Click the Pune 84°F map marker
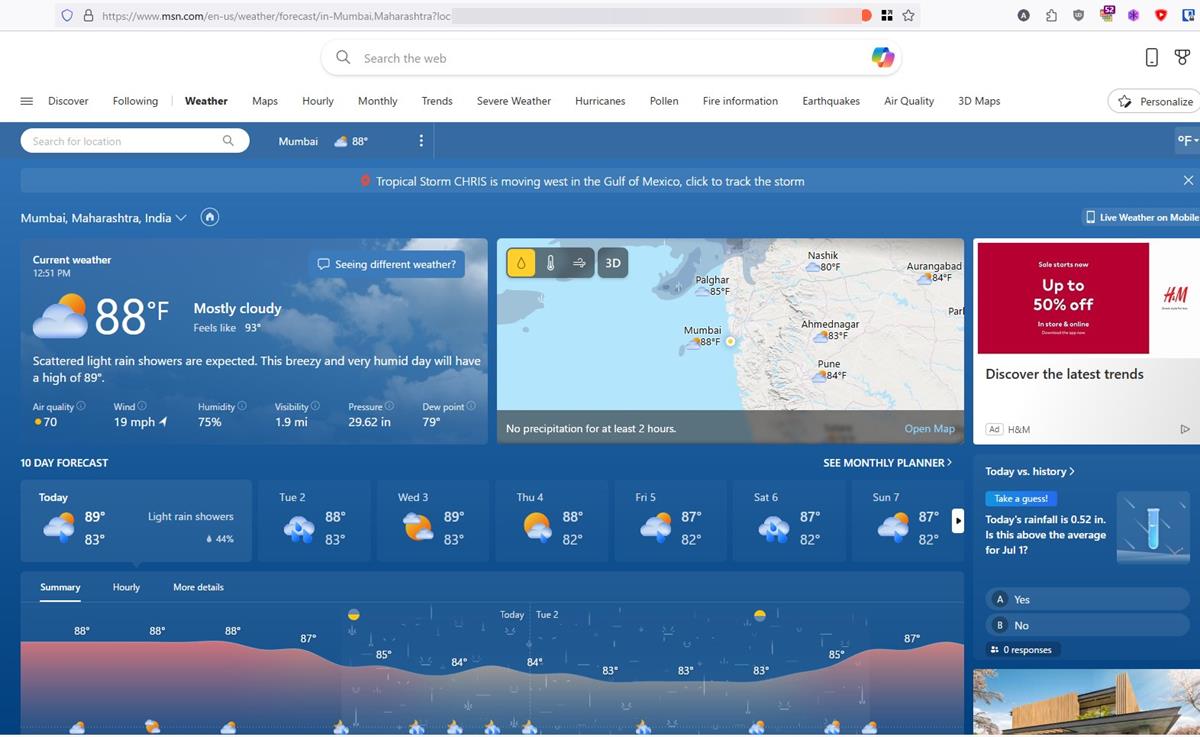 [x=829, y=370]
